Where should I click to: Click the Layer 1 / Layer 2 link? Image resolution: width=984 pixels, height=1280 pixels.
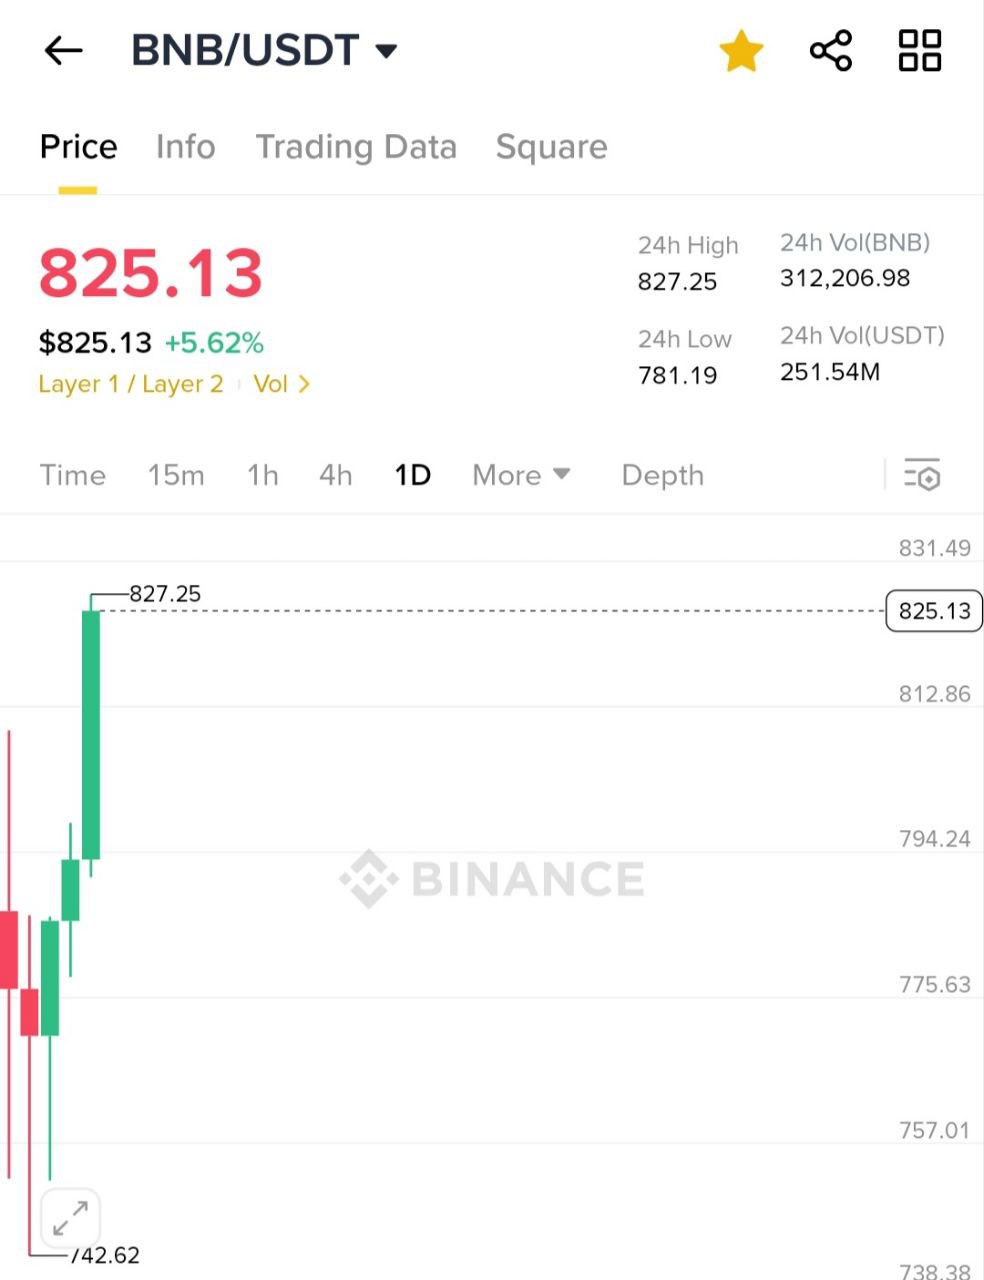click(x=130, y=384)
